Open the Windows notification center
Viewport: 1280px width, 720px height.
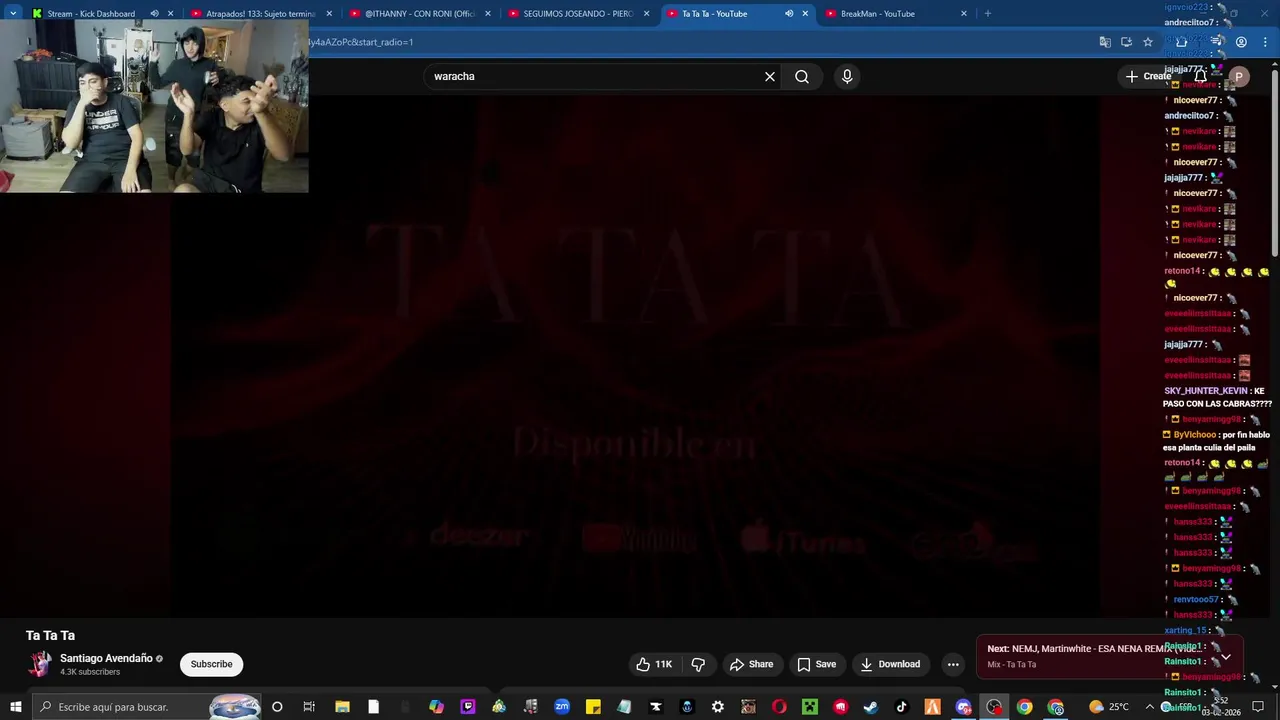pyautogui.click(x=1258, y=707)
